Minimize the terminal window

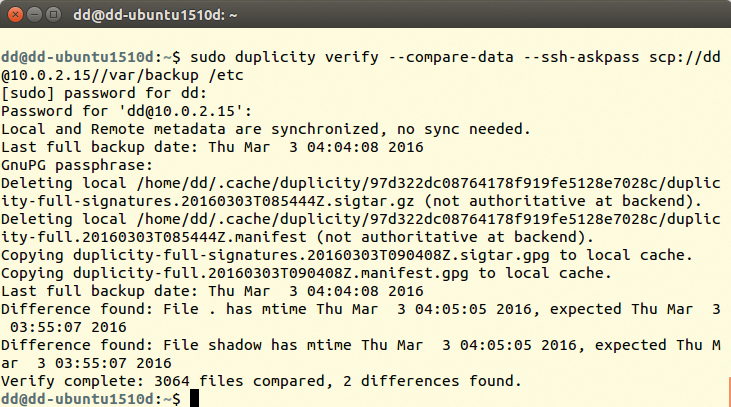[x=34, y=15]
